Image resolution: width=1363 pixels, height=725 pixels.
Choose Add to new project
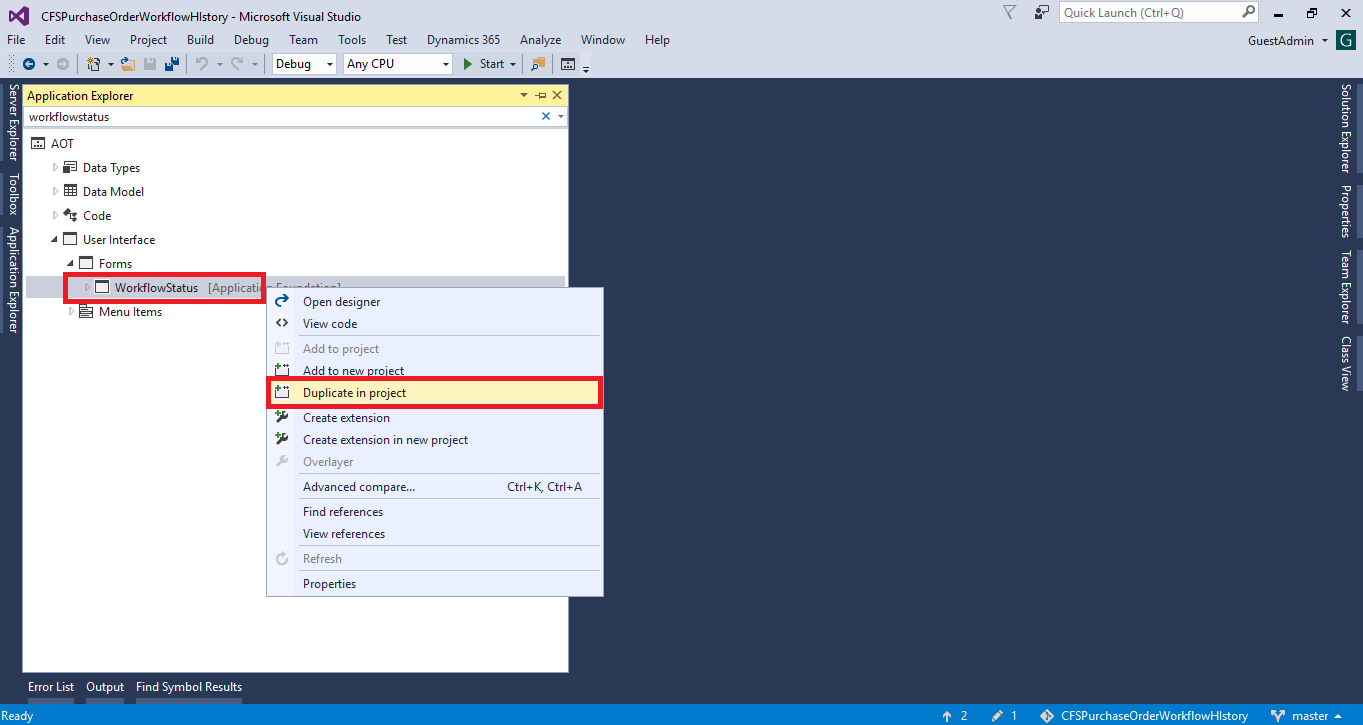click(435, 370)
